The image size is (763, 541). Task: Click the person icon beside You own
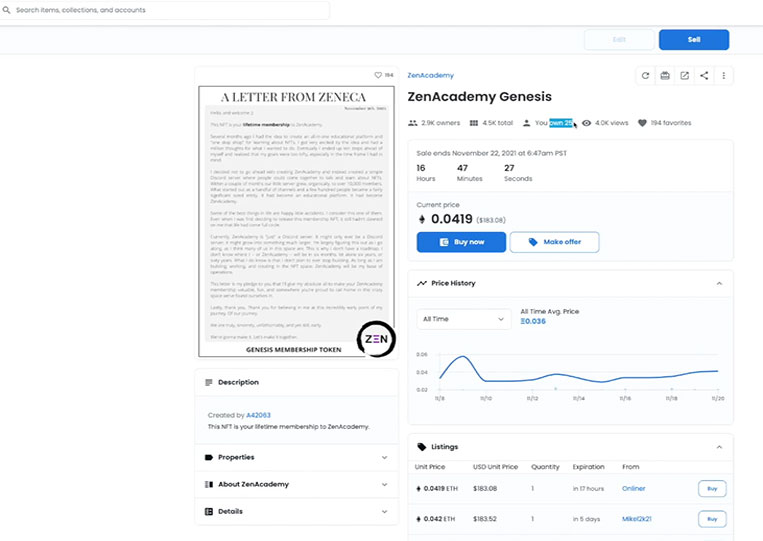[527, 123]
